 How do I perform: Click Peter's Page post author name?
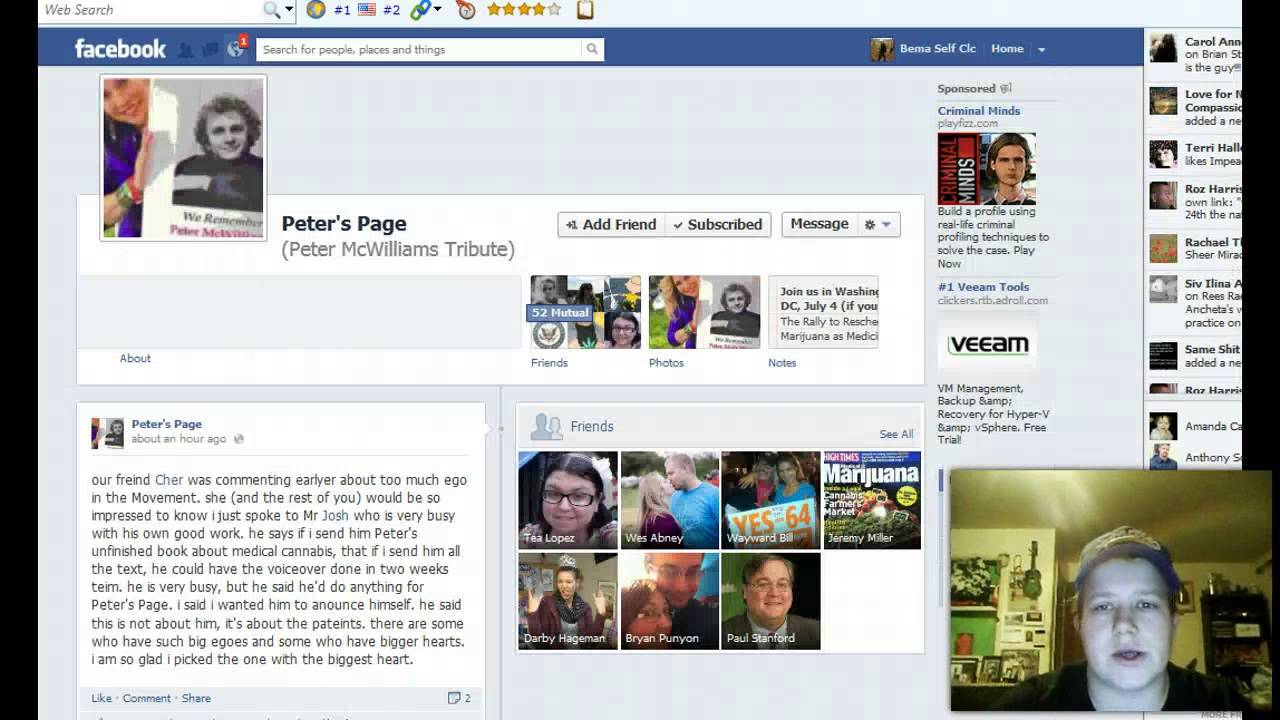(x=166, y=424)
